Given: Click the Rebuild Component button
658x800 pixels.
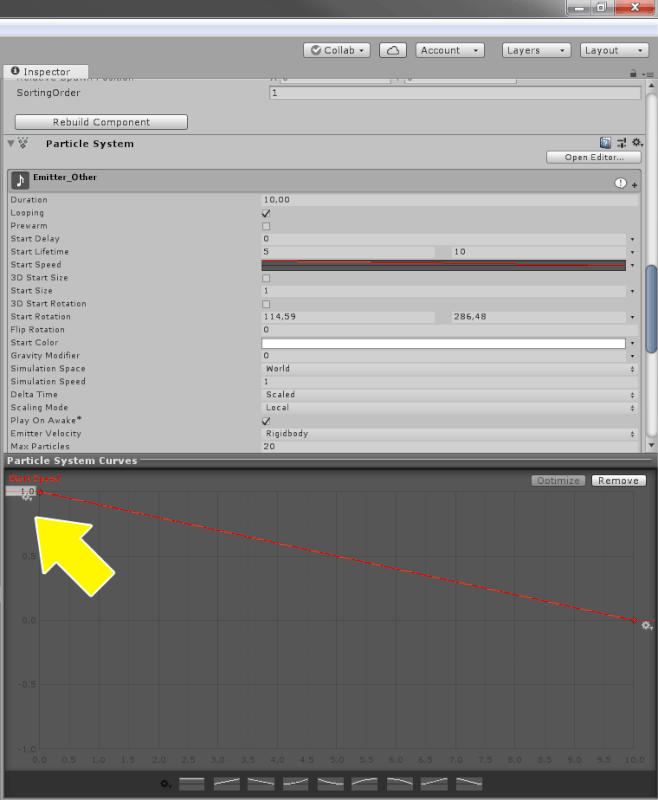Looking at the screenshot, I should 101,122.
